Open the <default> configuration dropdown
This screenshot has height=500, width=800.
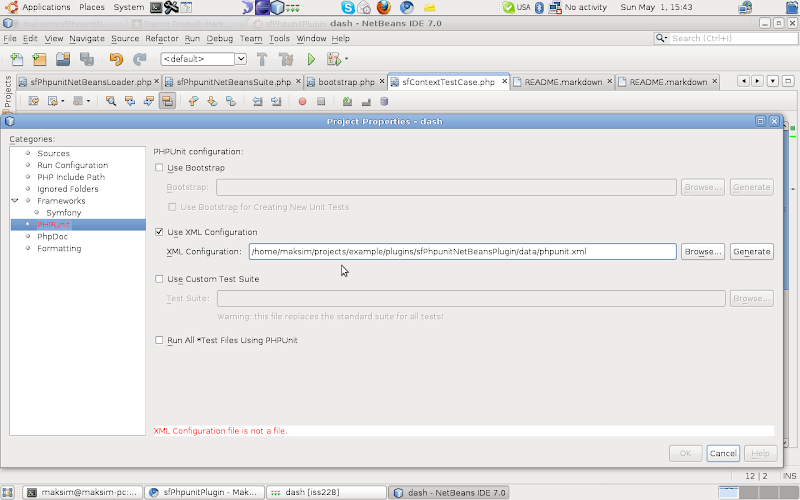tap(241, 59)
